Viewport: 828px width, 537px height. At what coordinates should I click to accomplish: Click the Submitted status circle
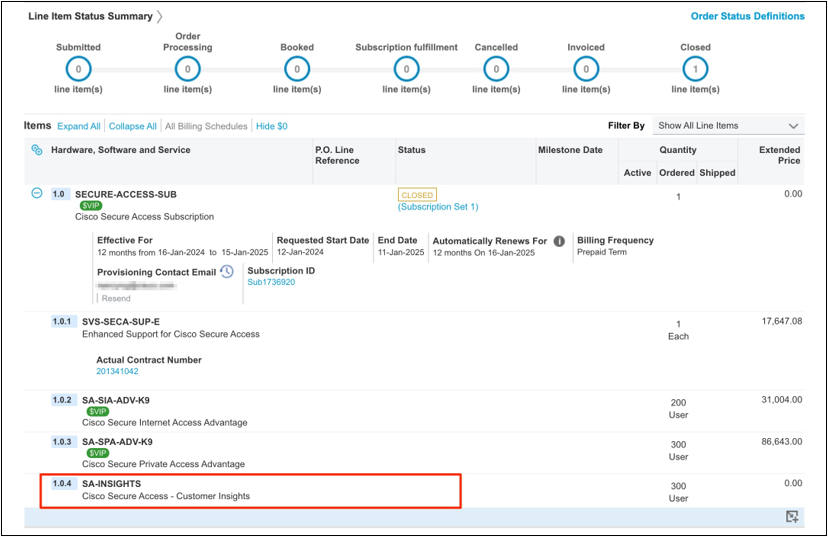(78, 69)
